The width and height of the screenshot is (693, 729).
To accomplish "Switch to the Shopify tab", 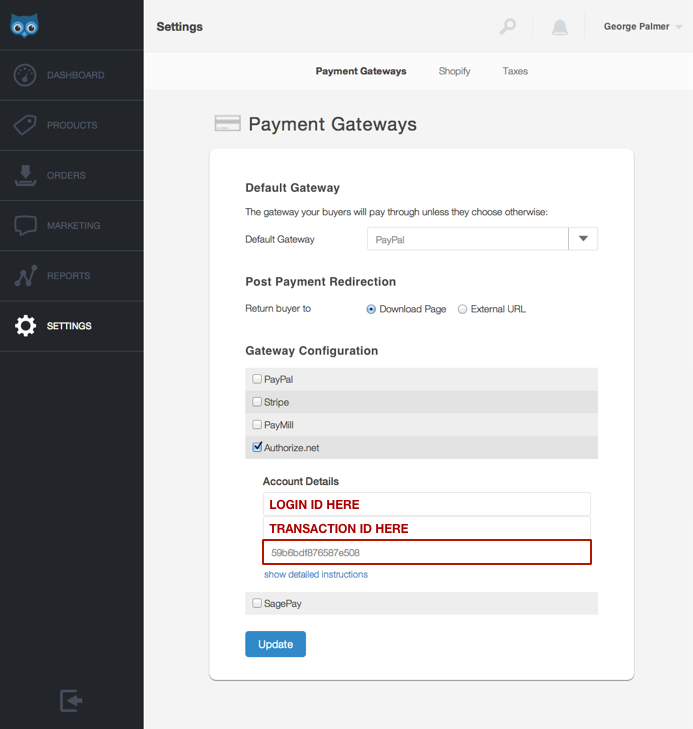I will point(454,71).
